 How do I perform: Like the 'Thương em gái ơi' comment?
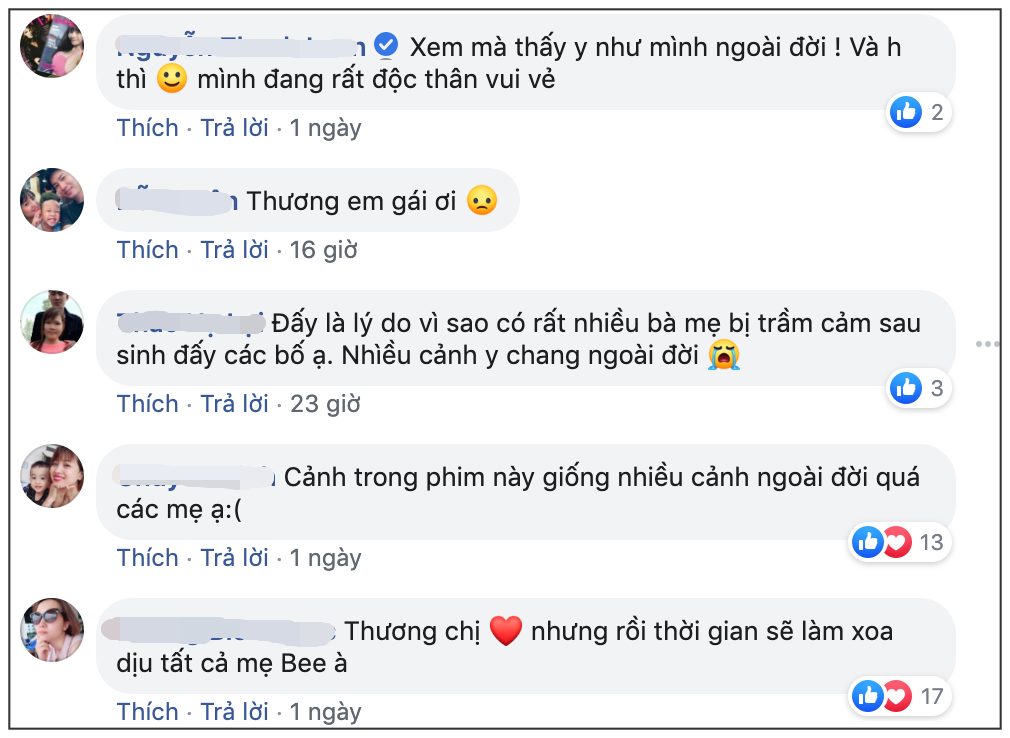click(147, 249)
